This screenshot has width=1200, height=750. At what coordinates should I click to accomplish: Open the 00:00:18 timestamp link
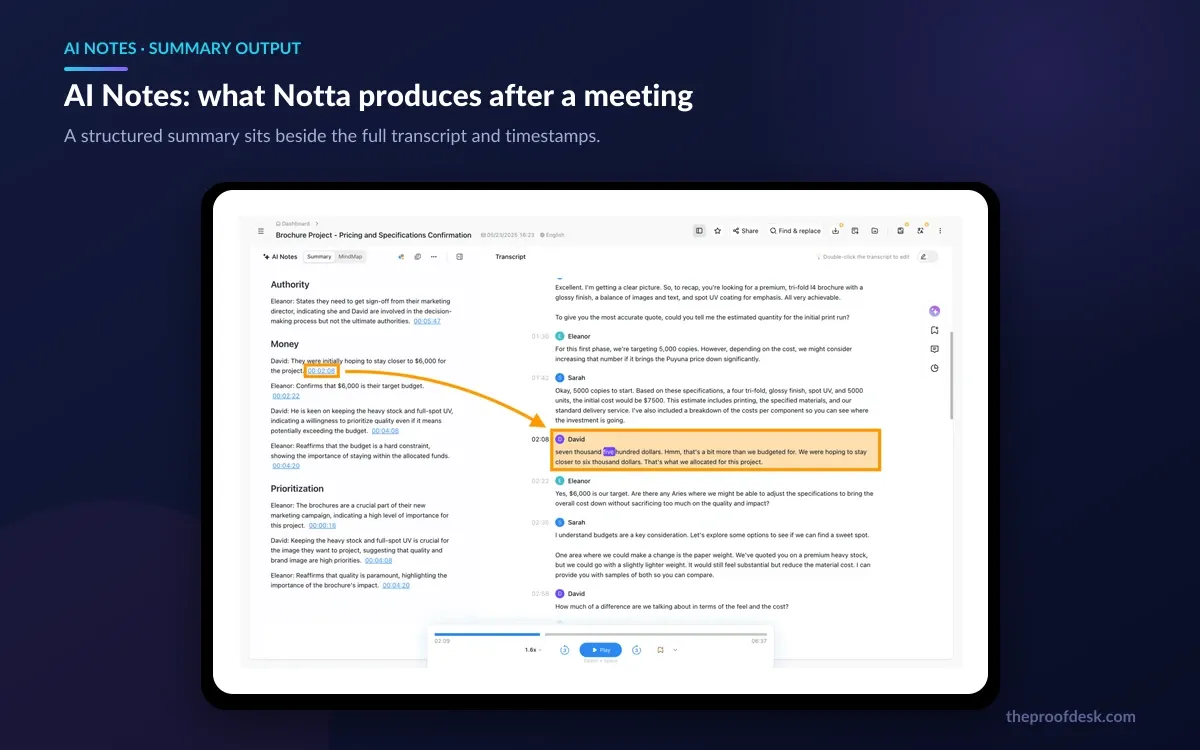pos(322,525)
